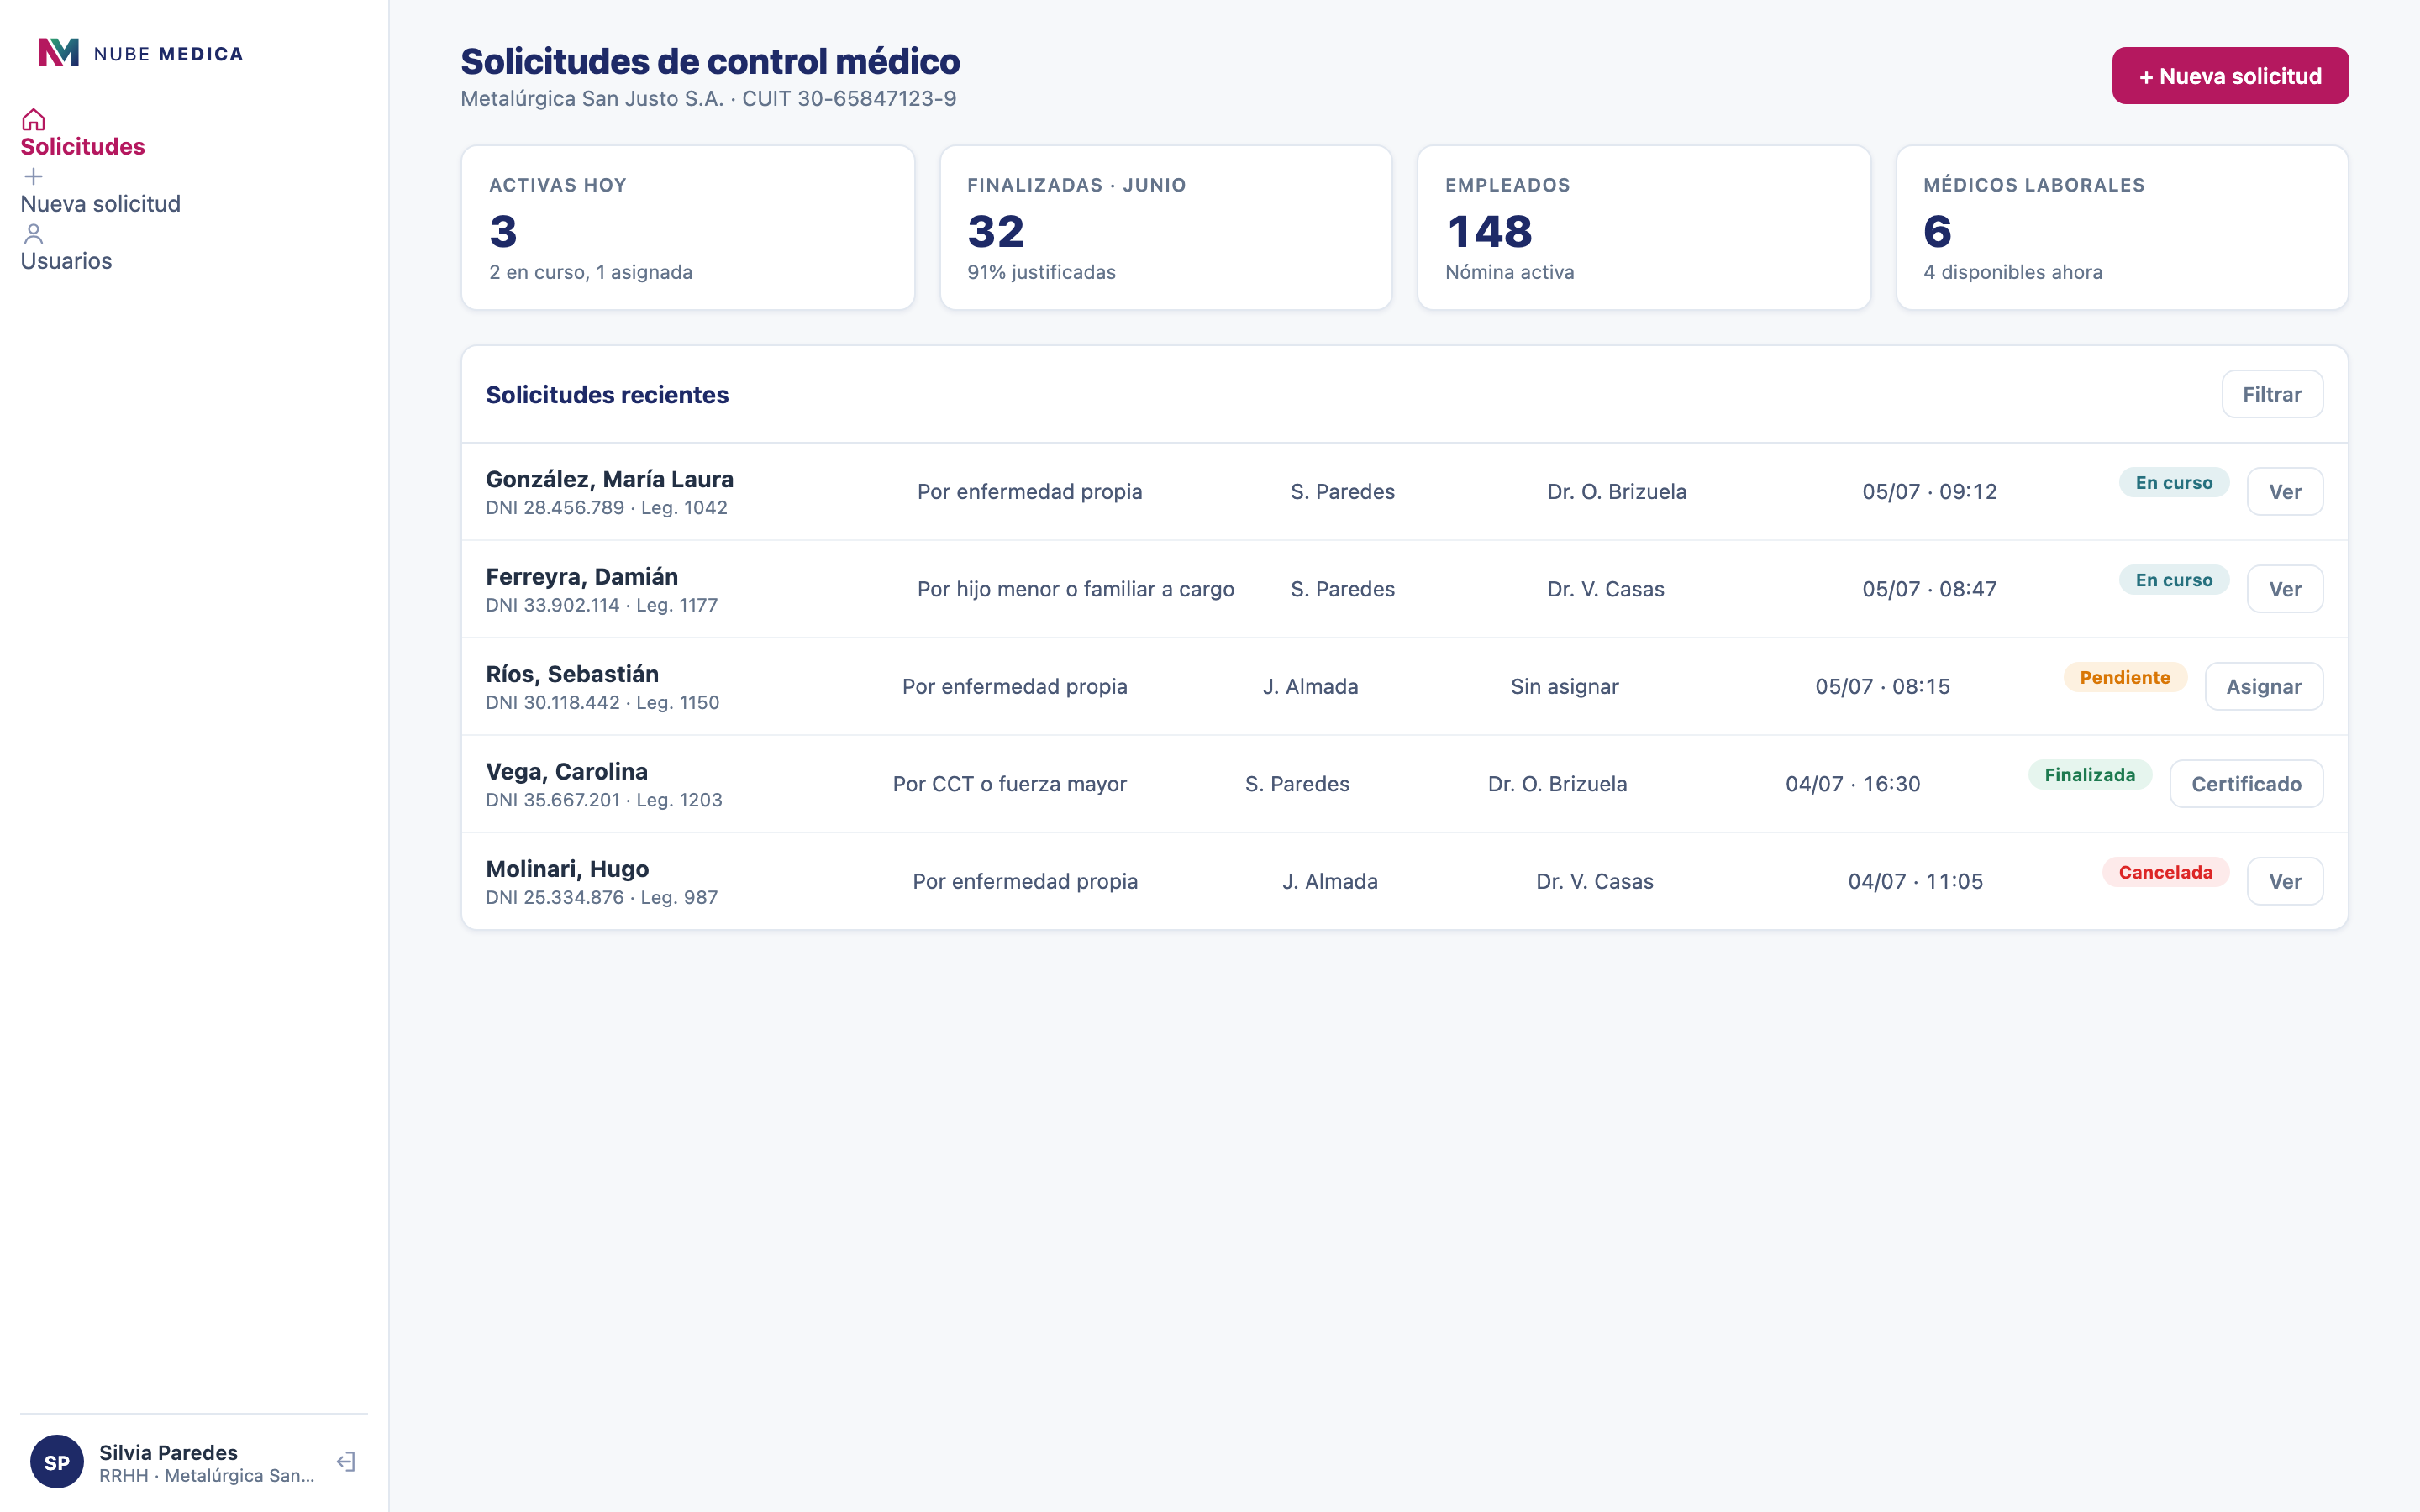Screen dimensions: 2420x1512
Task: Open Solicitudes in the sidebar
Action: pos(82,146)
